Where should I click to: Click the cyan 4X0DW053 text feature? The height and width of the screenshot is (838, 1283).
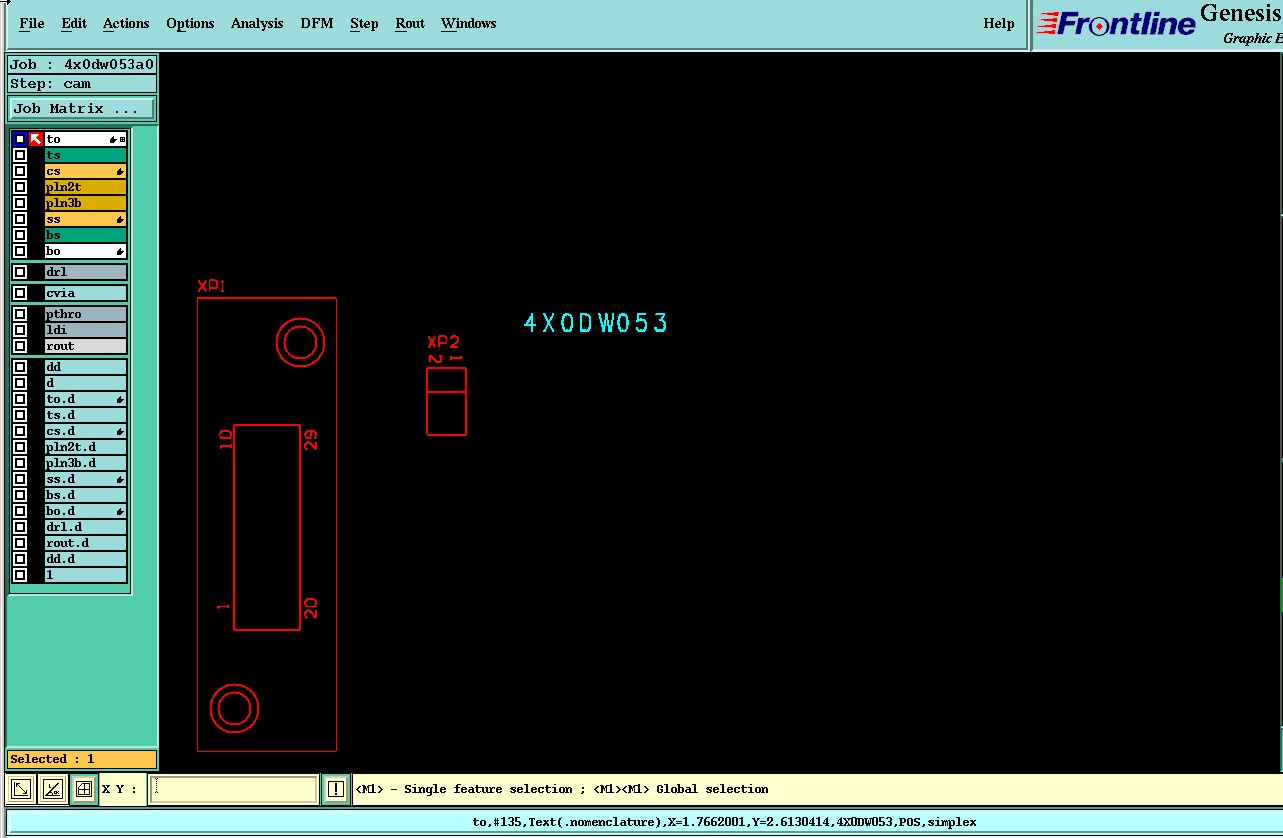pyautogui.click(x=596, y=323)
